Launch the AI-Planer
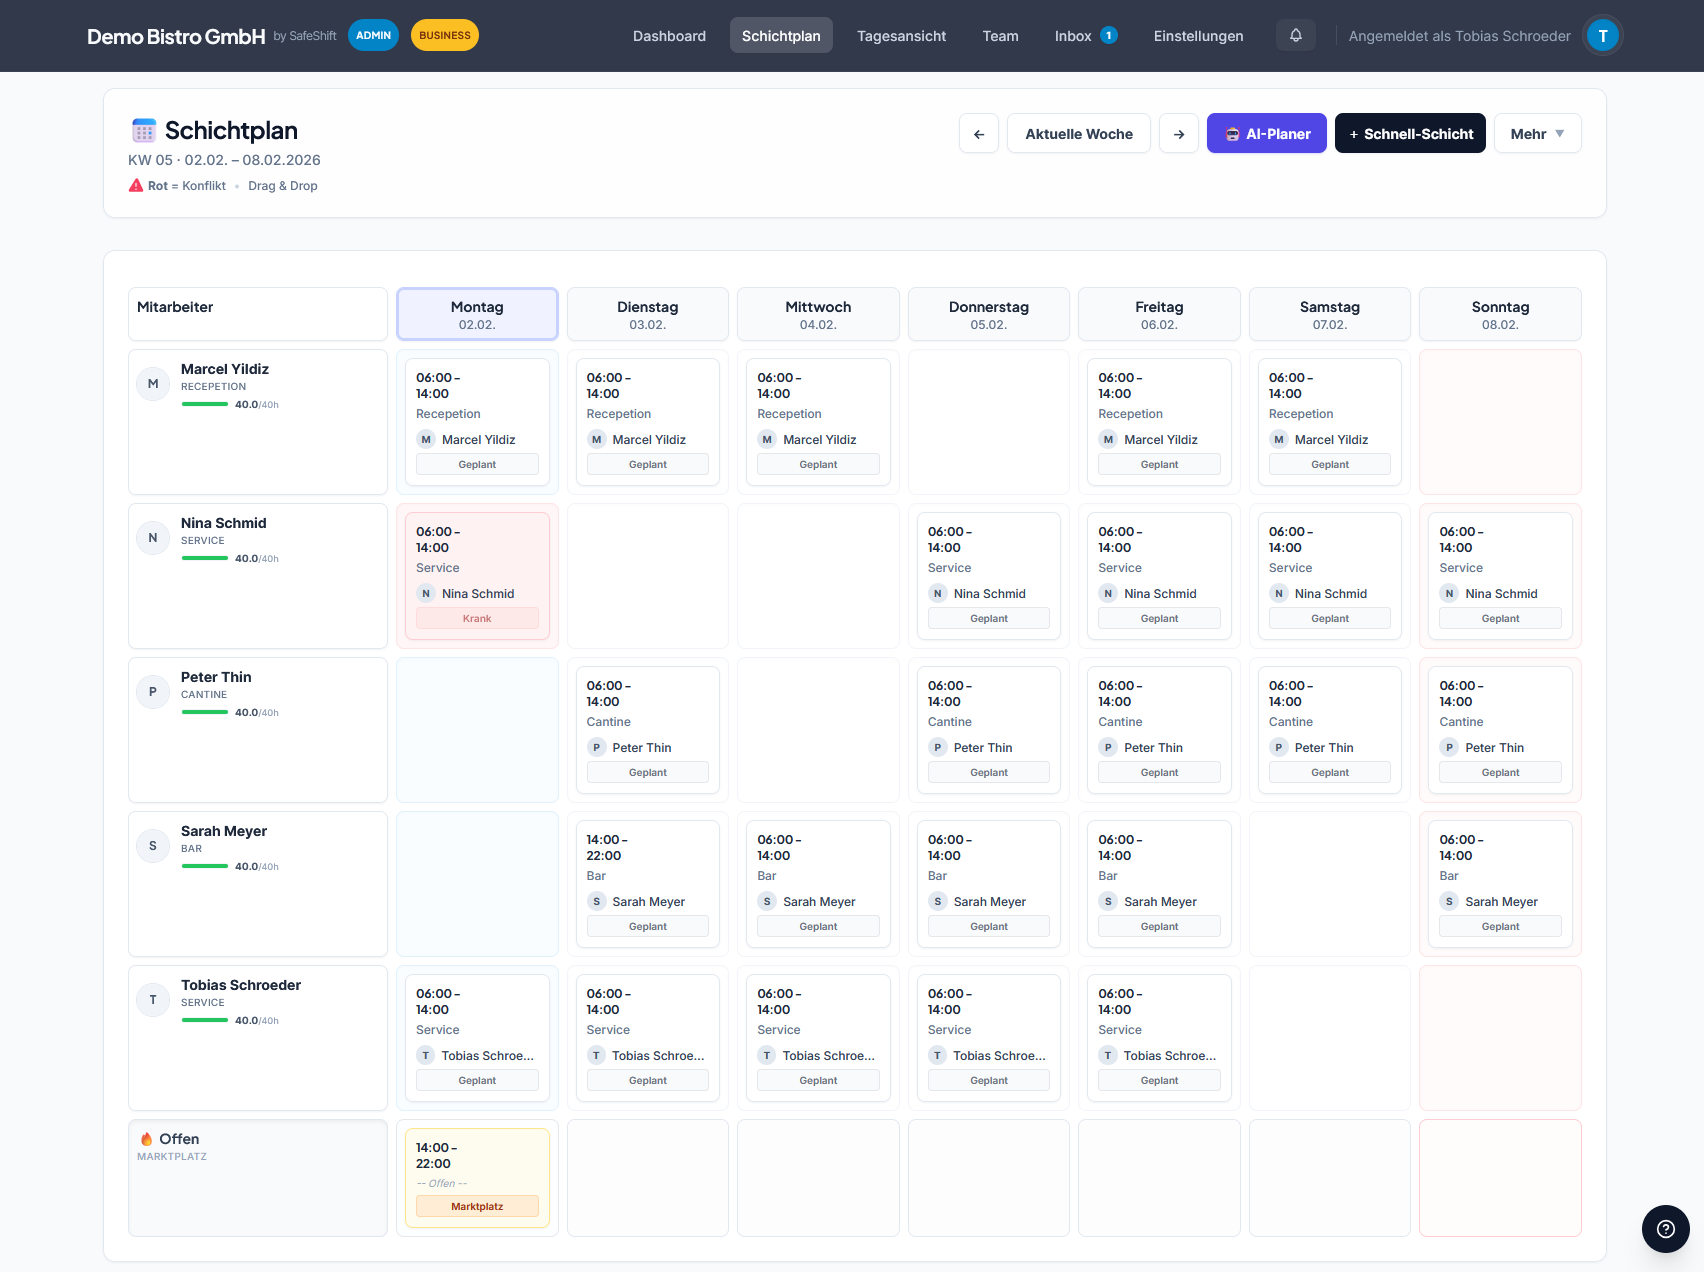 pos(1266,133)
